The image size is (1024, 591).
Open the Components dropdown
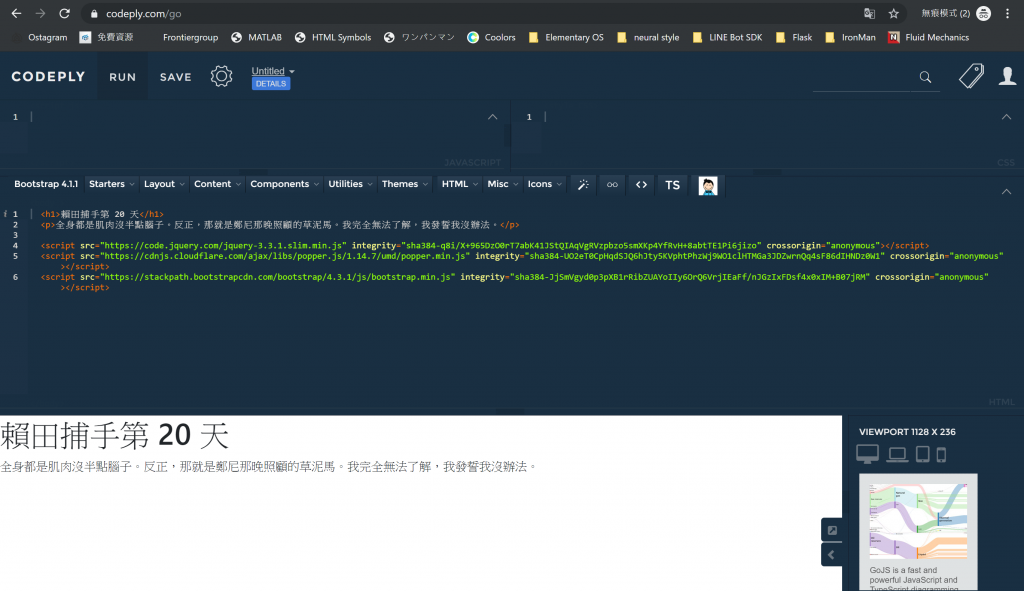[285, 184]
